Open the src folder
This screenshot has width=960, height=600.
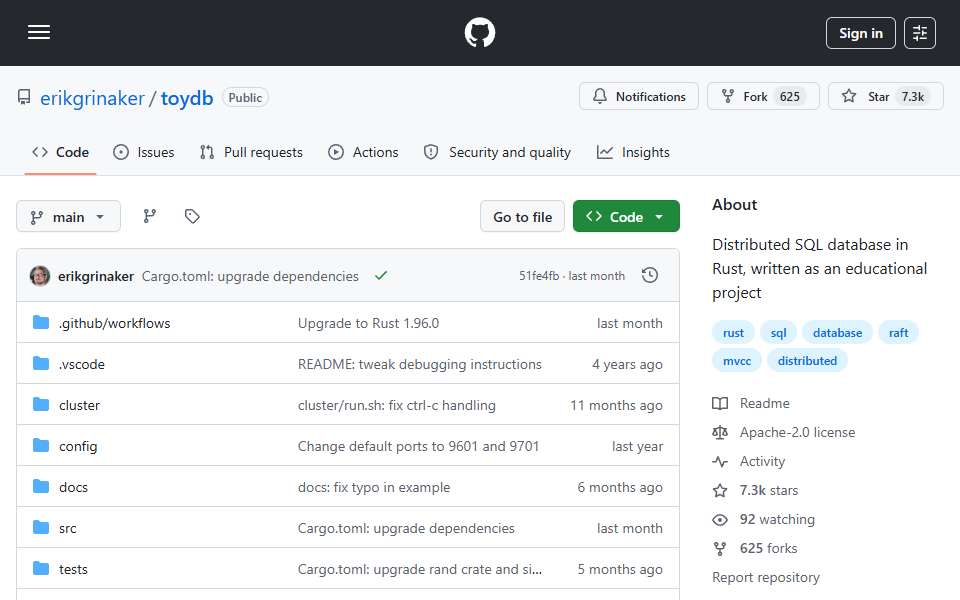67,528
